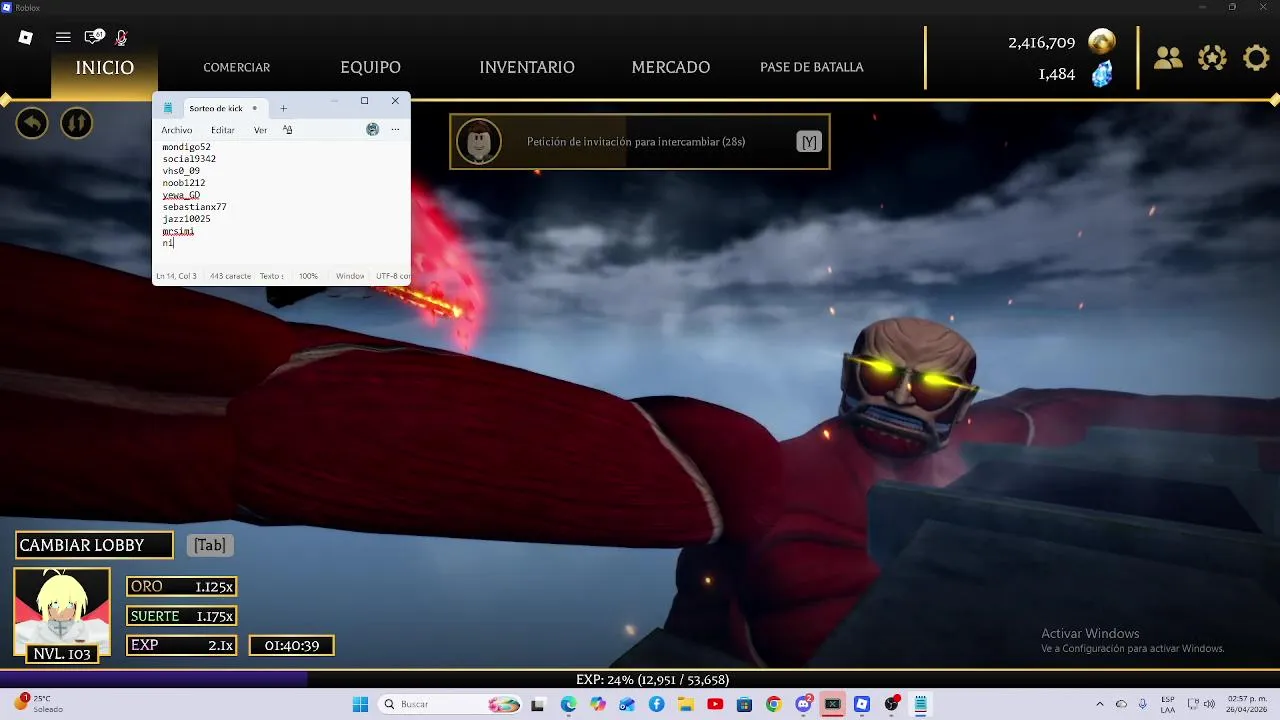This screenshot has height=720, width=1280.
Task: Open the COMERCIAR tab
Action: (237, 67)
